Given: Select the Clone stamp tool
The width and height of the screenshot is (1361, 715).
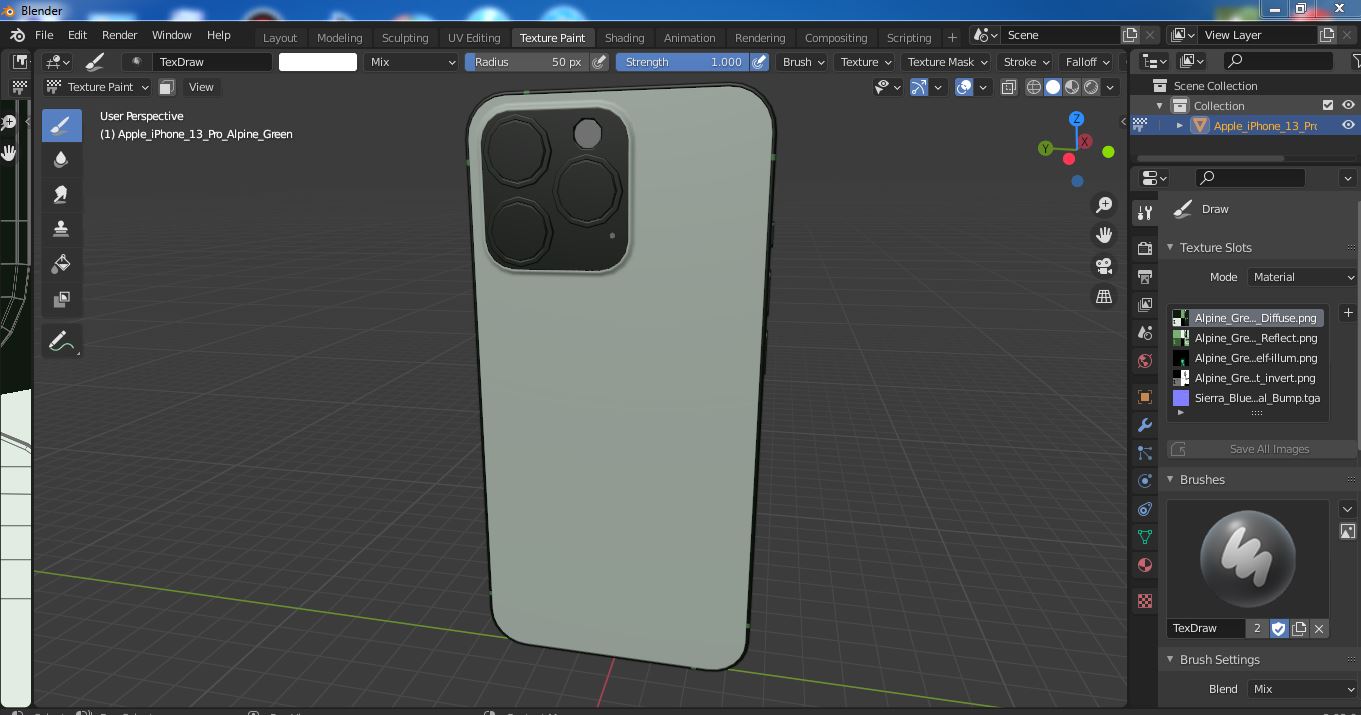Looking at the screenshot, I should (x=61, y=229).
